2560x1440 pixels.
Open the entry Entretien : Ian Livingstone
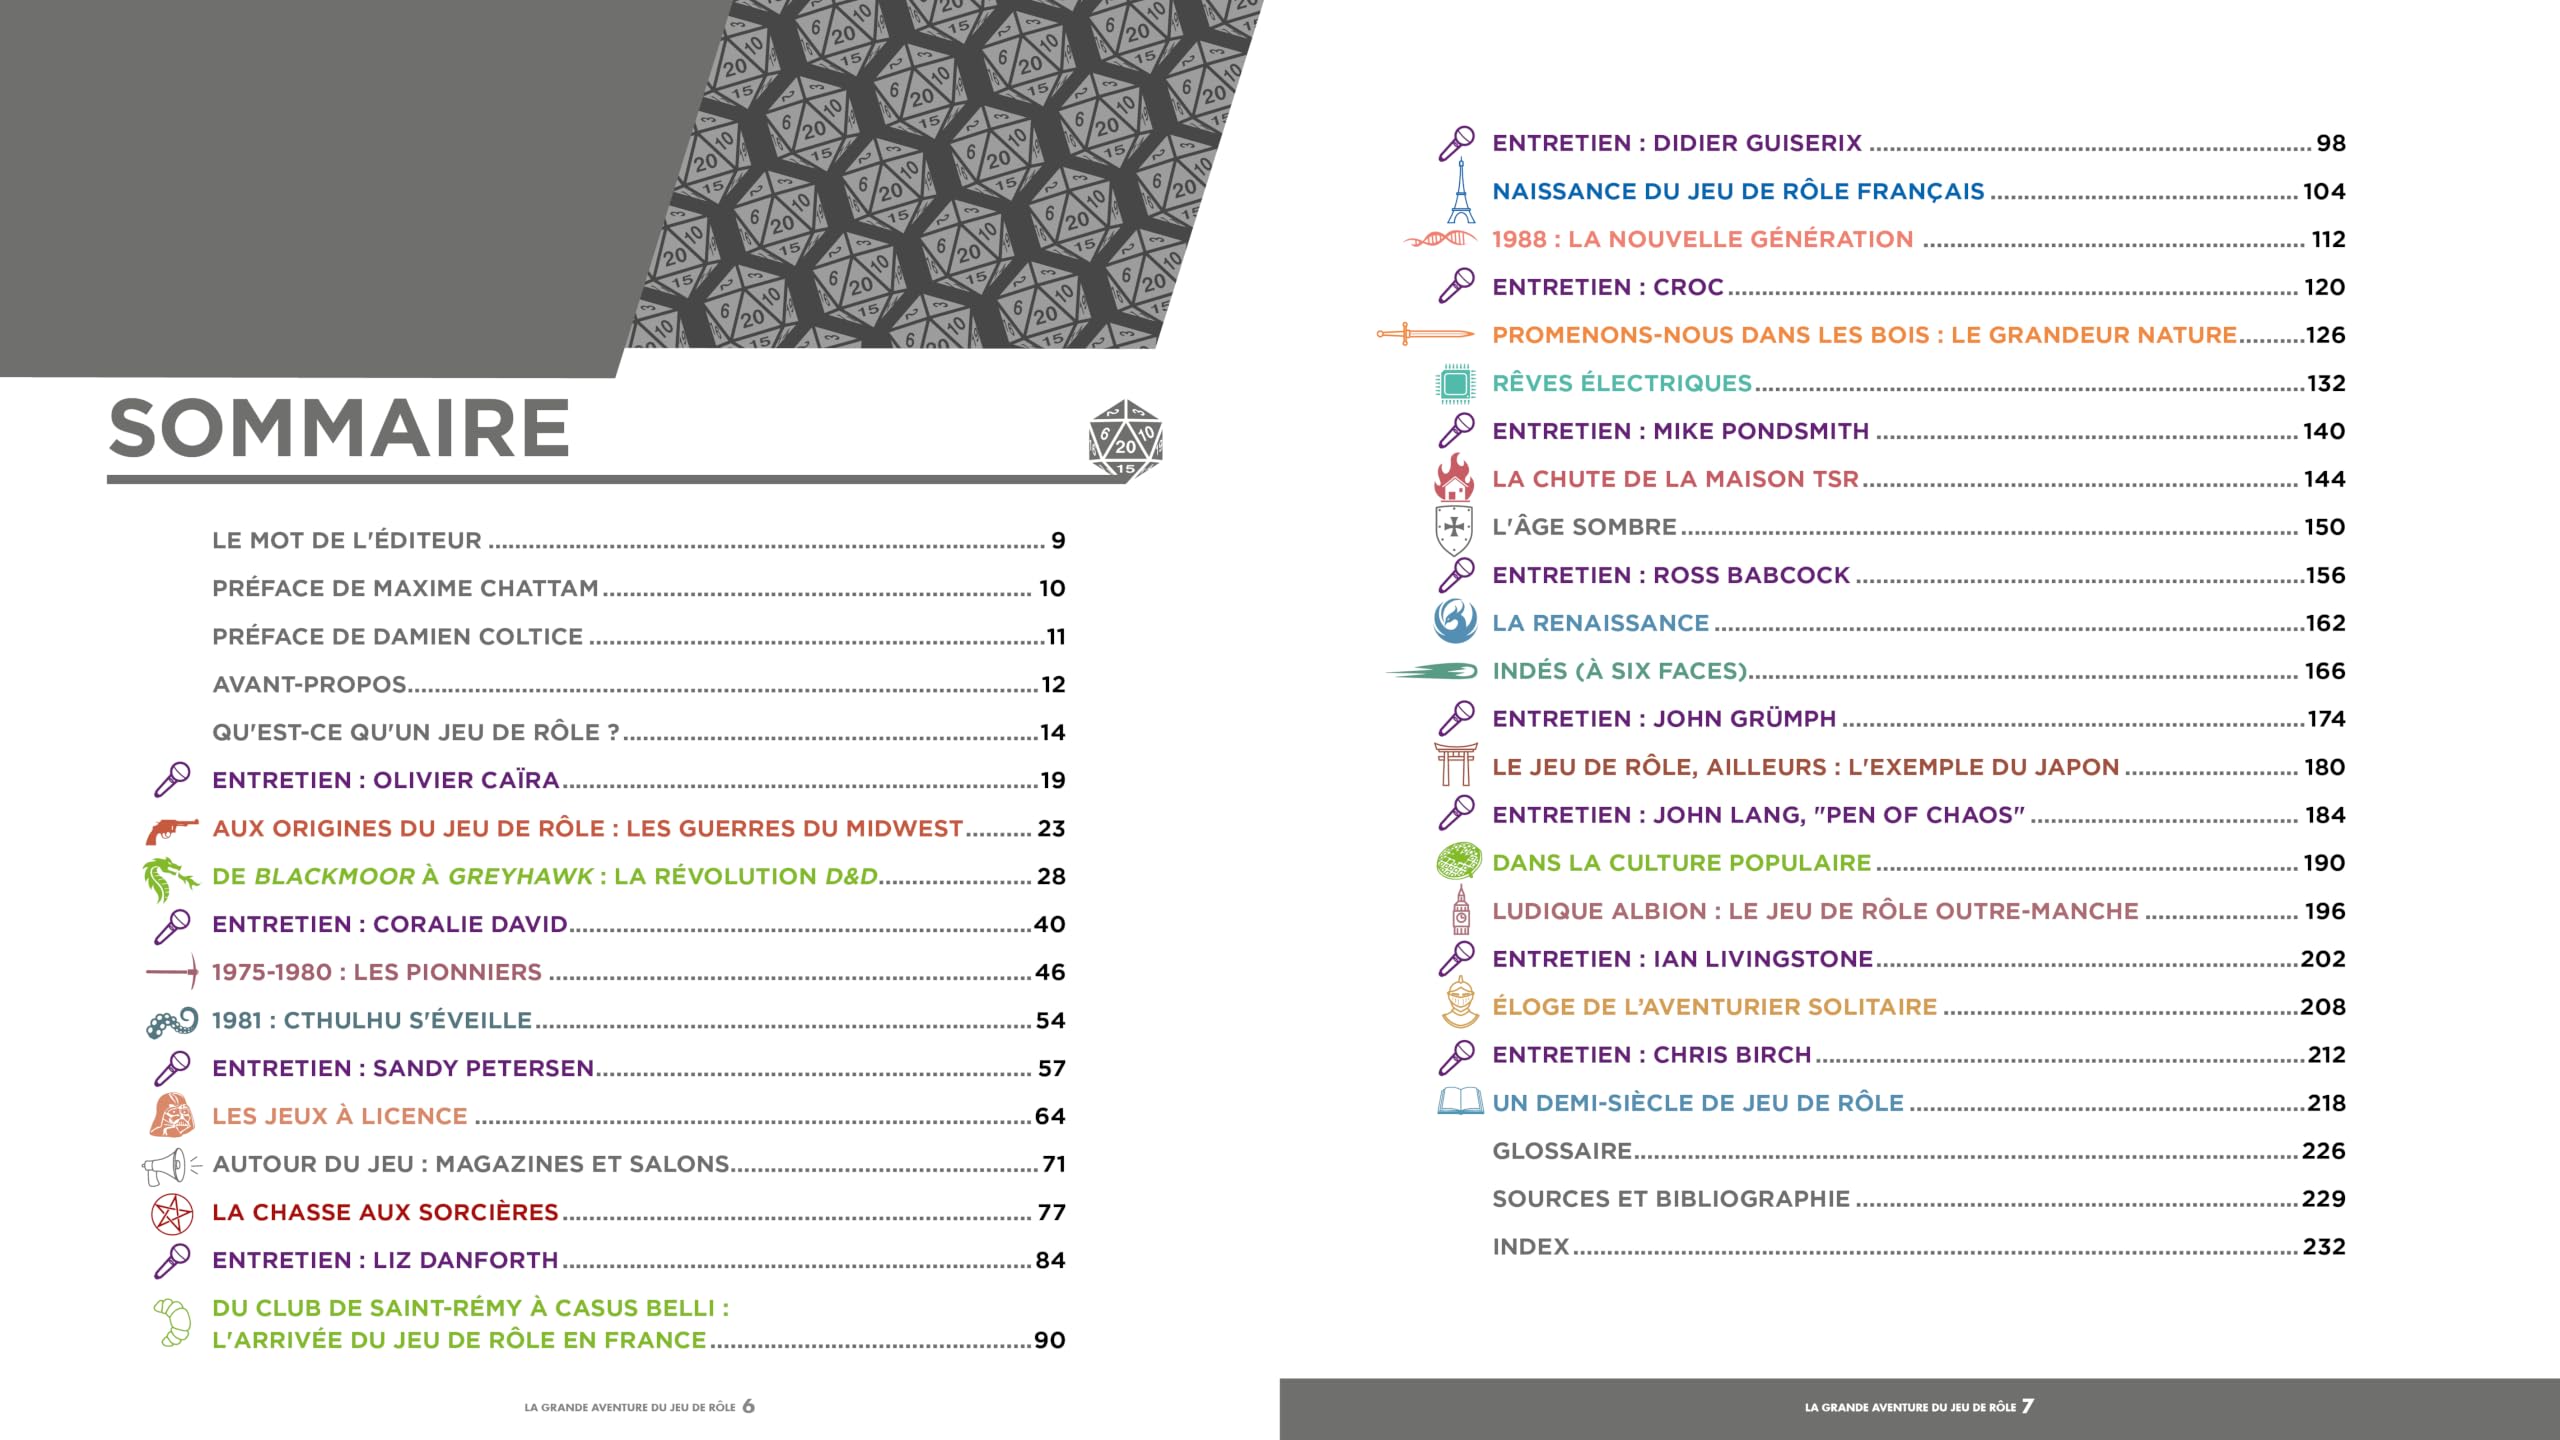[x=1918, y=959]
